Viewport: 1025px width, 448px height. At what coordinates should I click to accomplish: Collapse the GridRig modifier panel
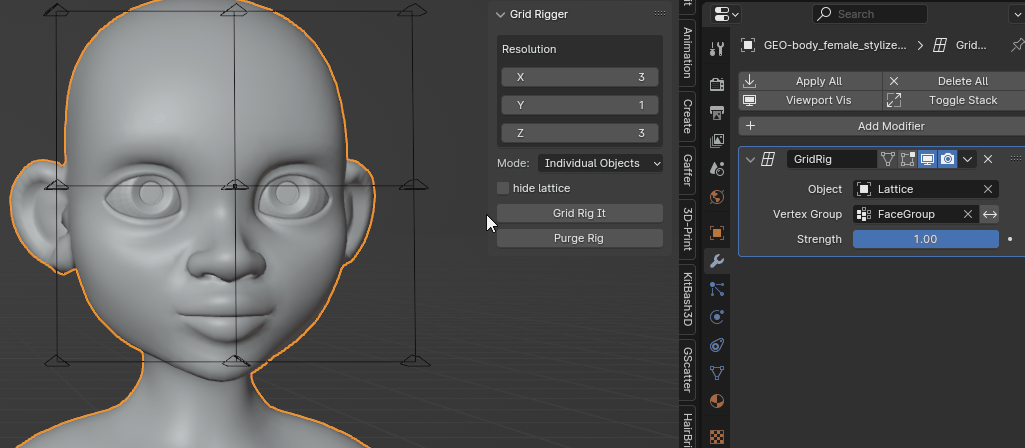click(x=750, y=159)
